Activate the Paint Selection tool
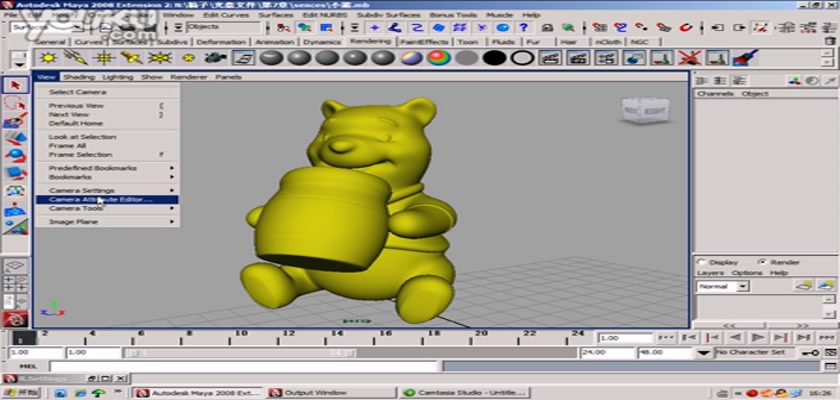Viewport: 840px width, 400px height. tap(15, 120)
